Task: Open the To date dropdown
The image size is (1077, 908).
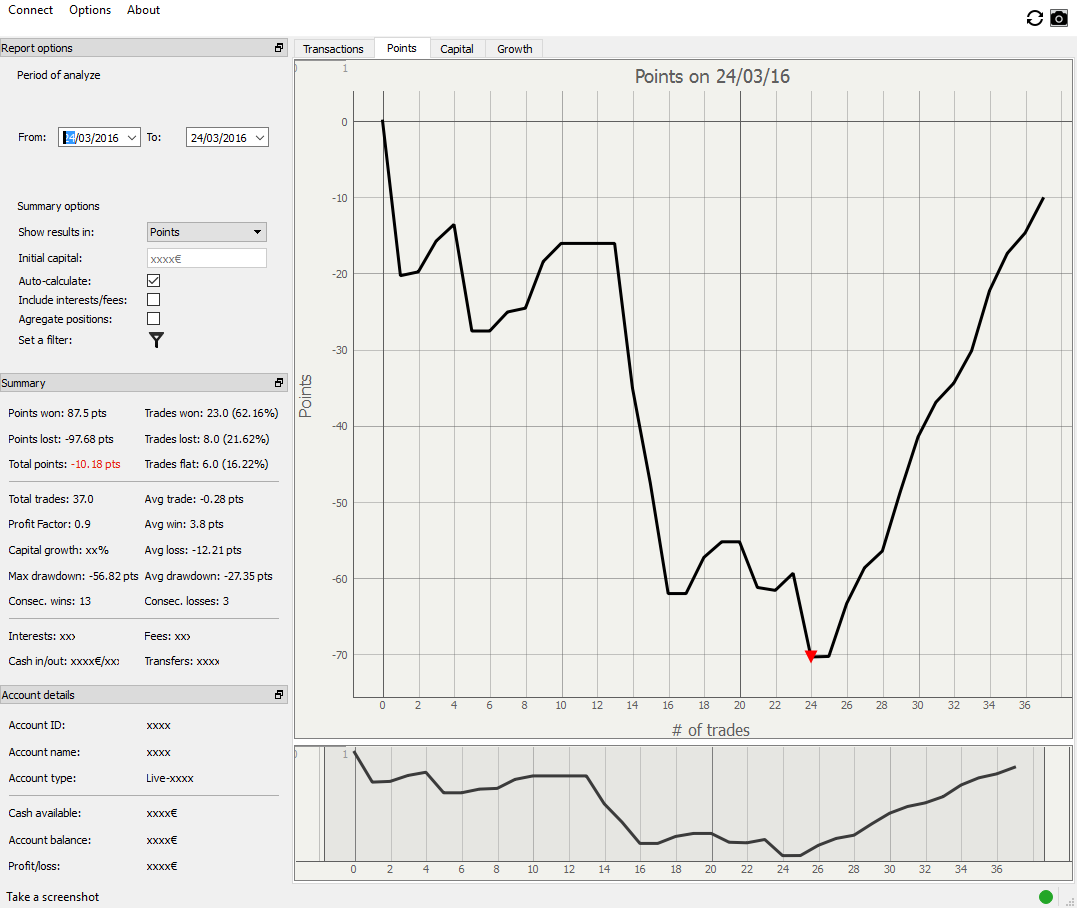Action: coord(260,138)
